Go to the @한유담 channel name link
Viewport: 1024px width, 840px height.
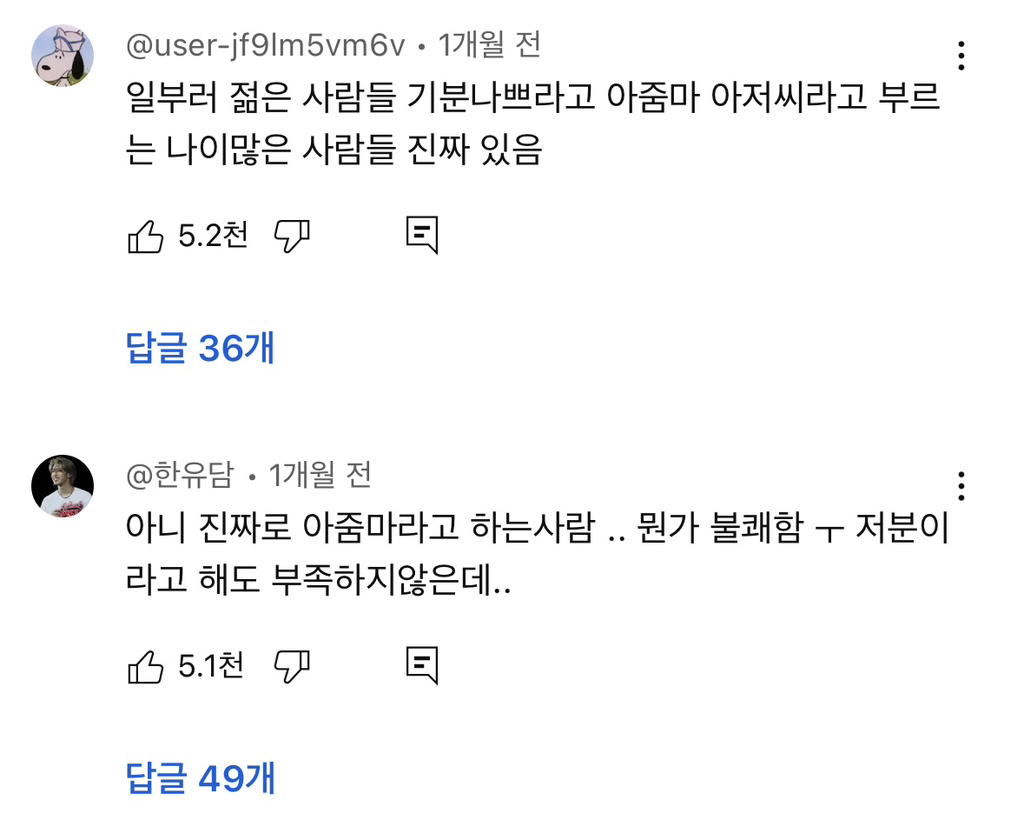[x=179, y=475]
